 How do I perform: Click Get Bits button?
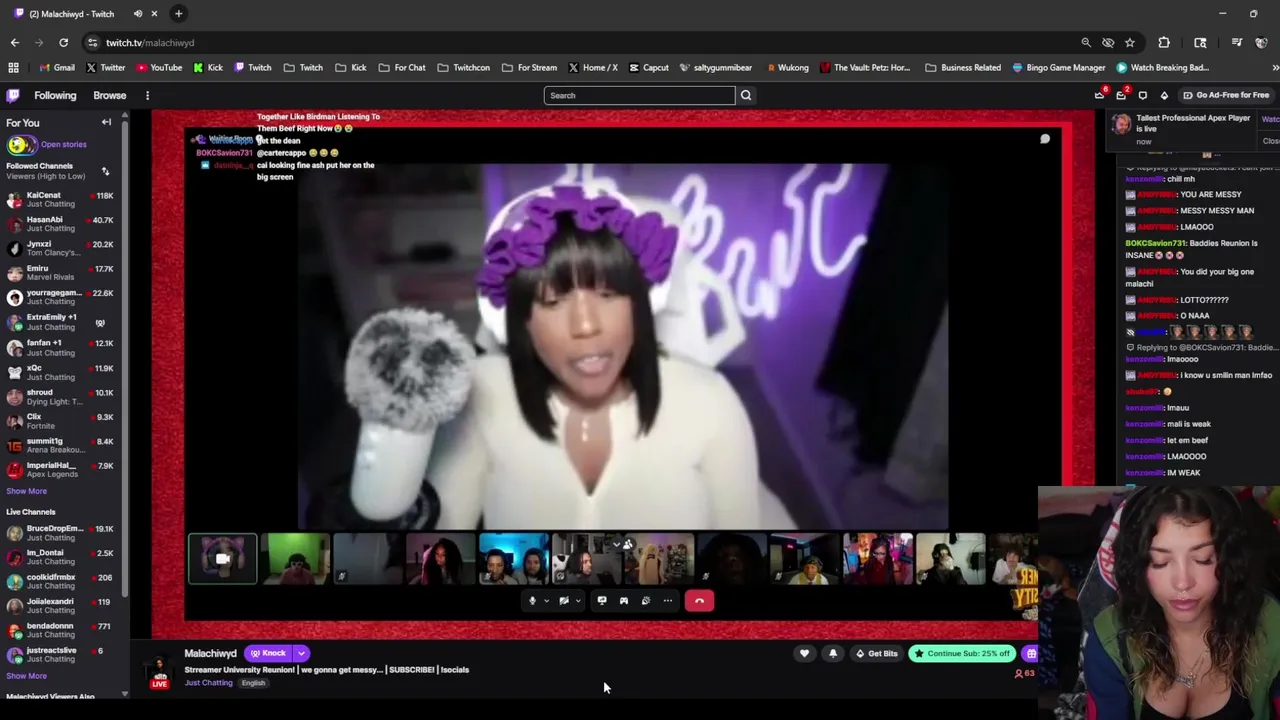tap(876, 654)
